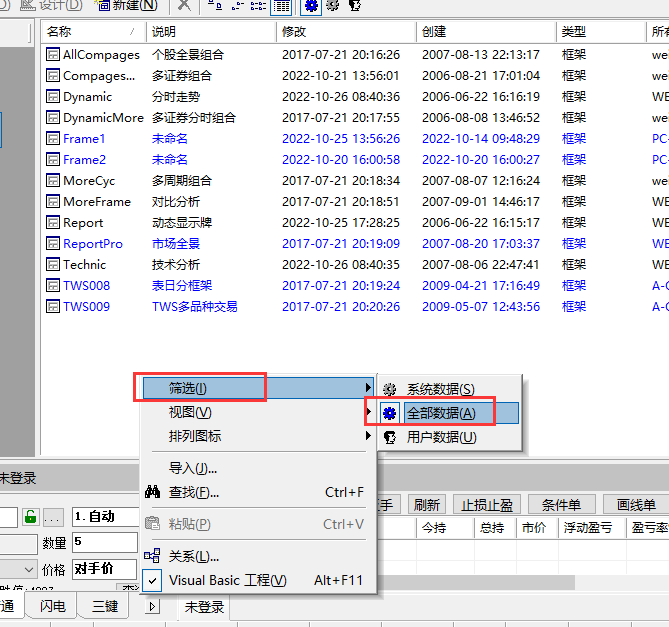The height and width of the screenshot is (627, 669).
Task: Click gear icon beside 系统数据(S)
Action: point(389,389)
